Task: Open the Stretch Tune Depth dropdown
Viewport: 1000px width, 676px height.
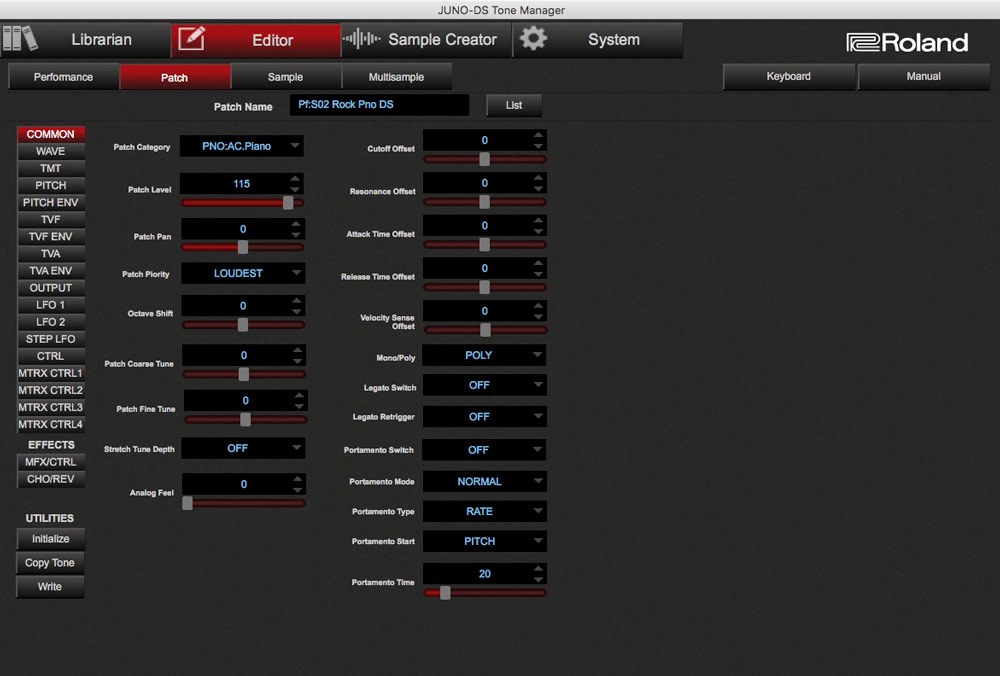Action: tap(243, 448)
